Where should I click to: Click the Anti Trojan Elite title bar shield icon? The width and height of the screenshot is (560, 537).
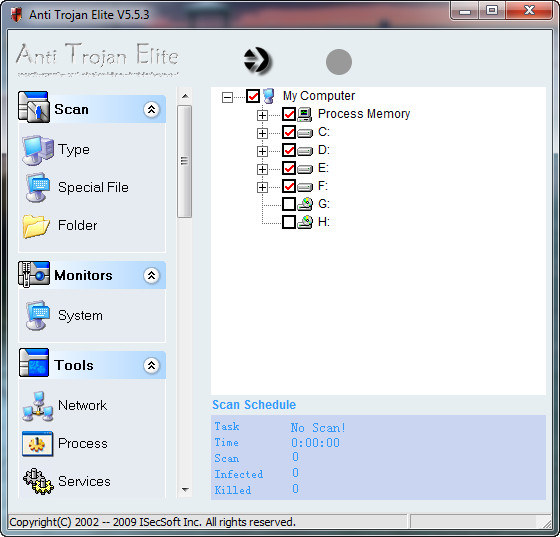click(16, 15)
